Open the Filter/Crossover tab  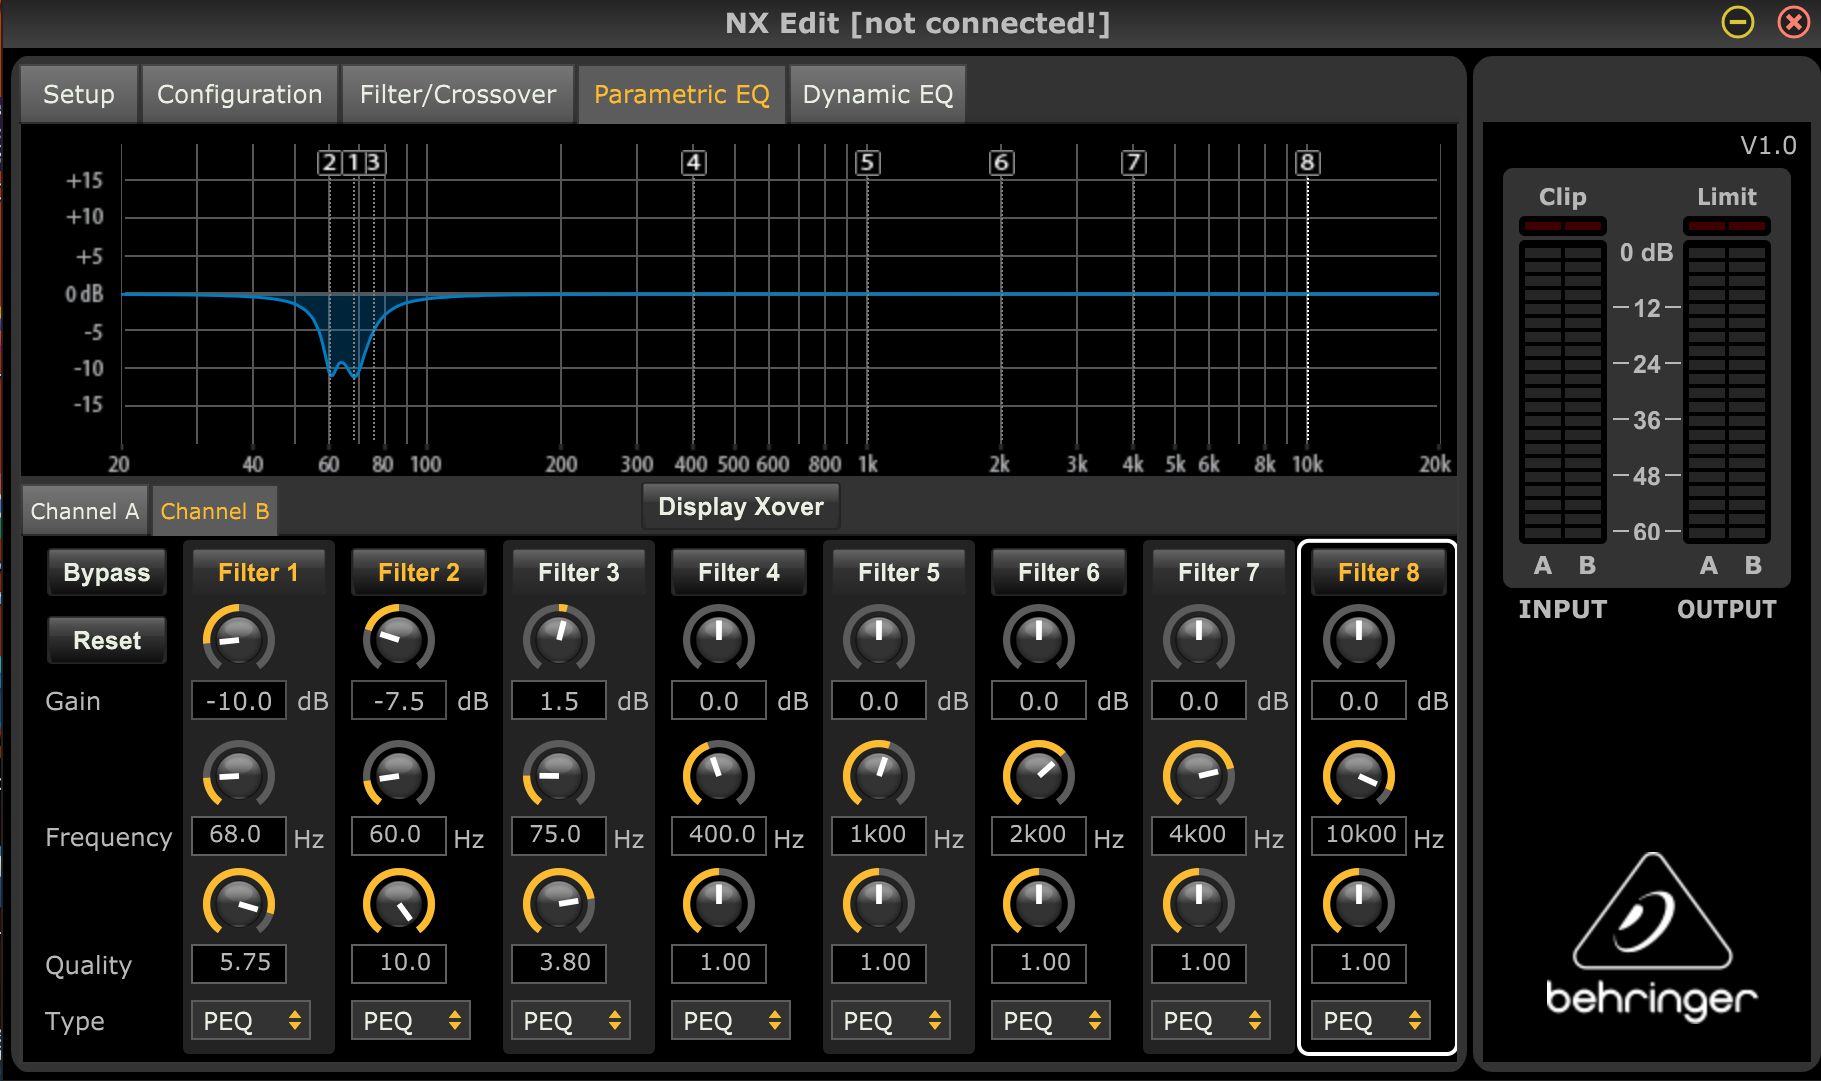tap(458, 94)
